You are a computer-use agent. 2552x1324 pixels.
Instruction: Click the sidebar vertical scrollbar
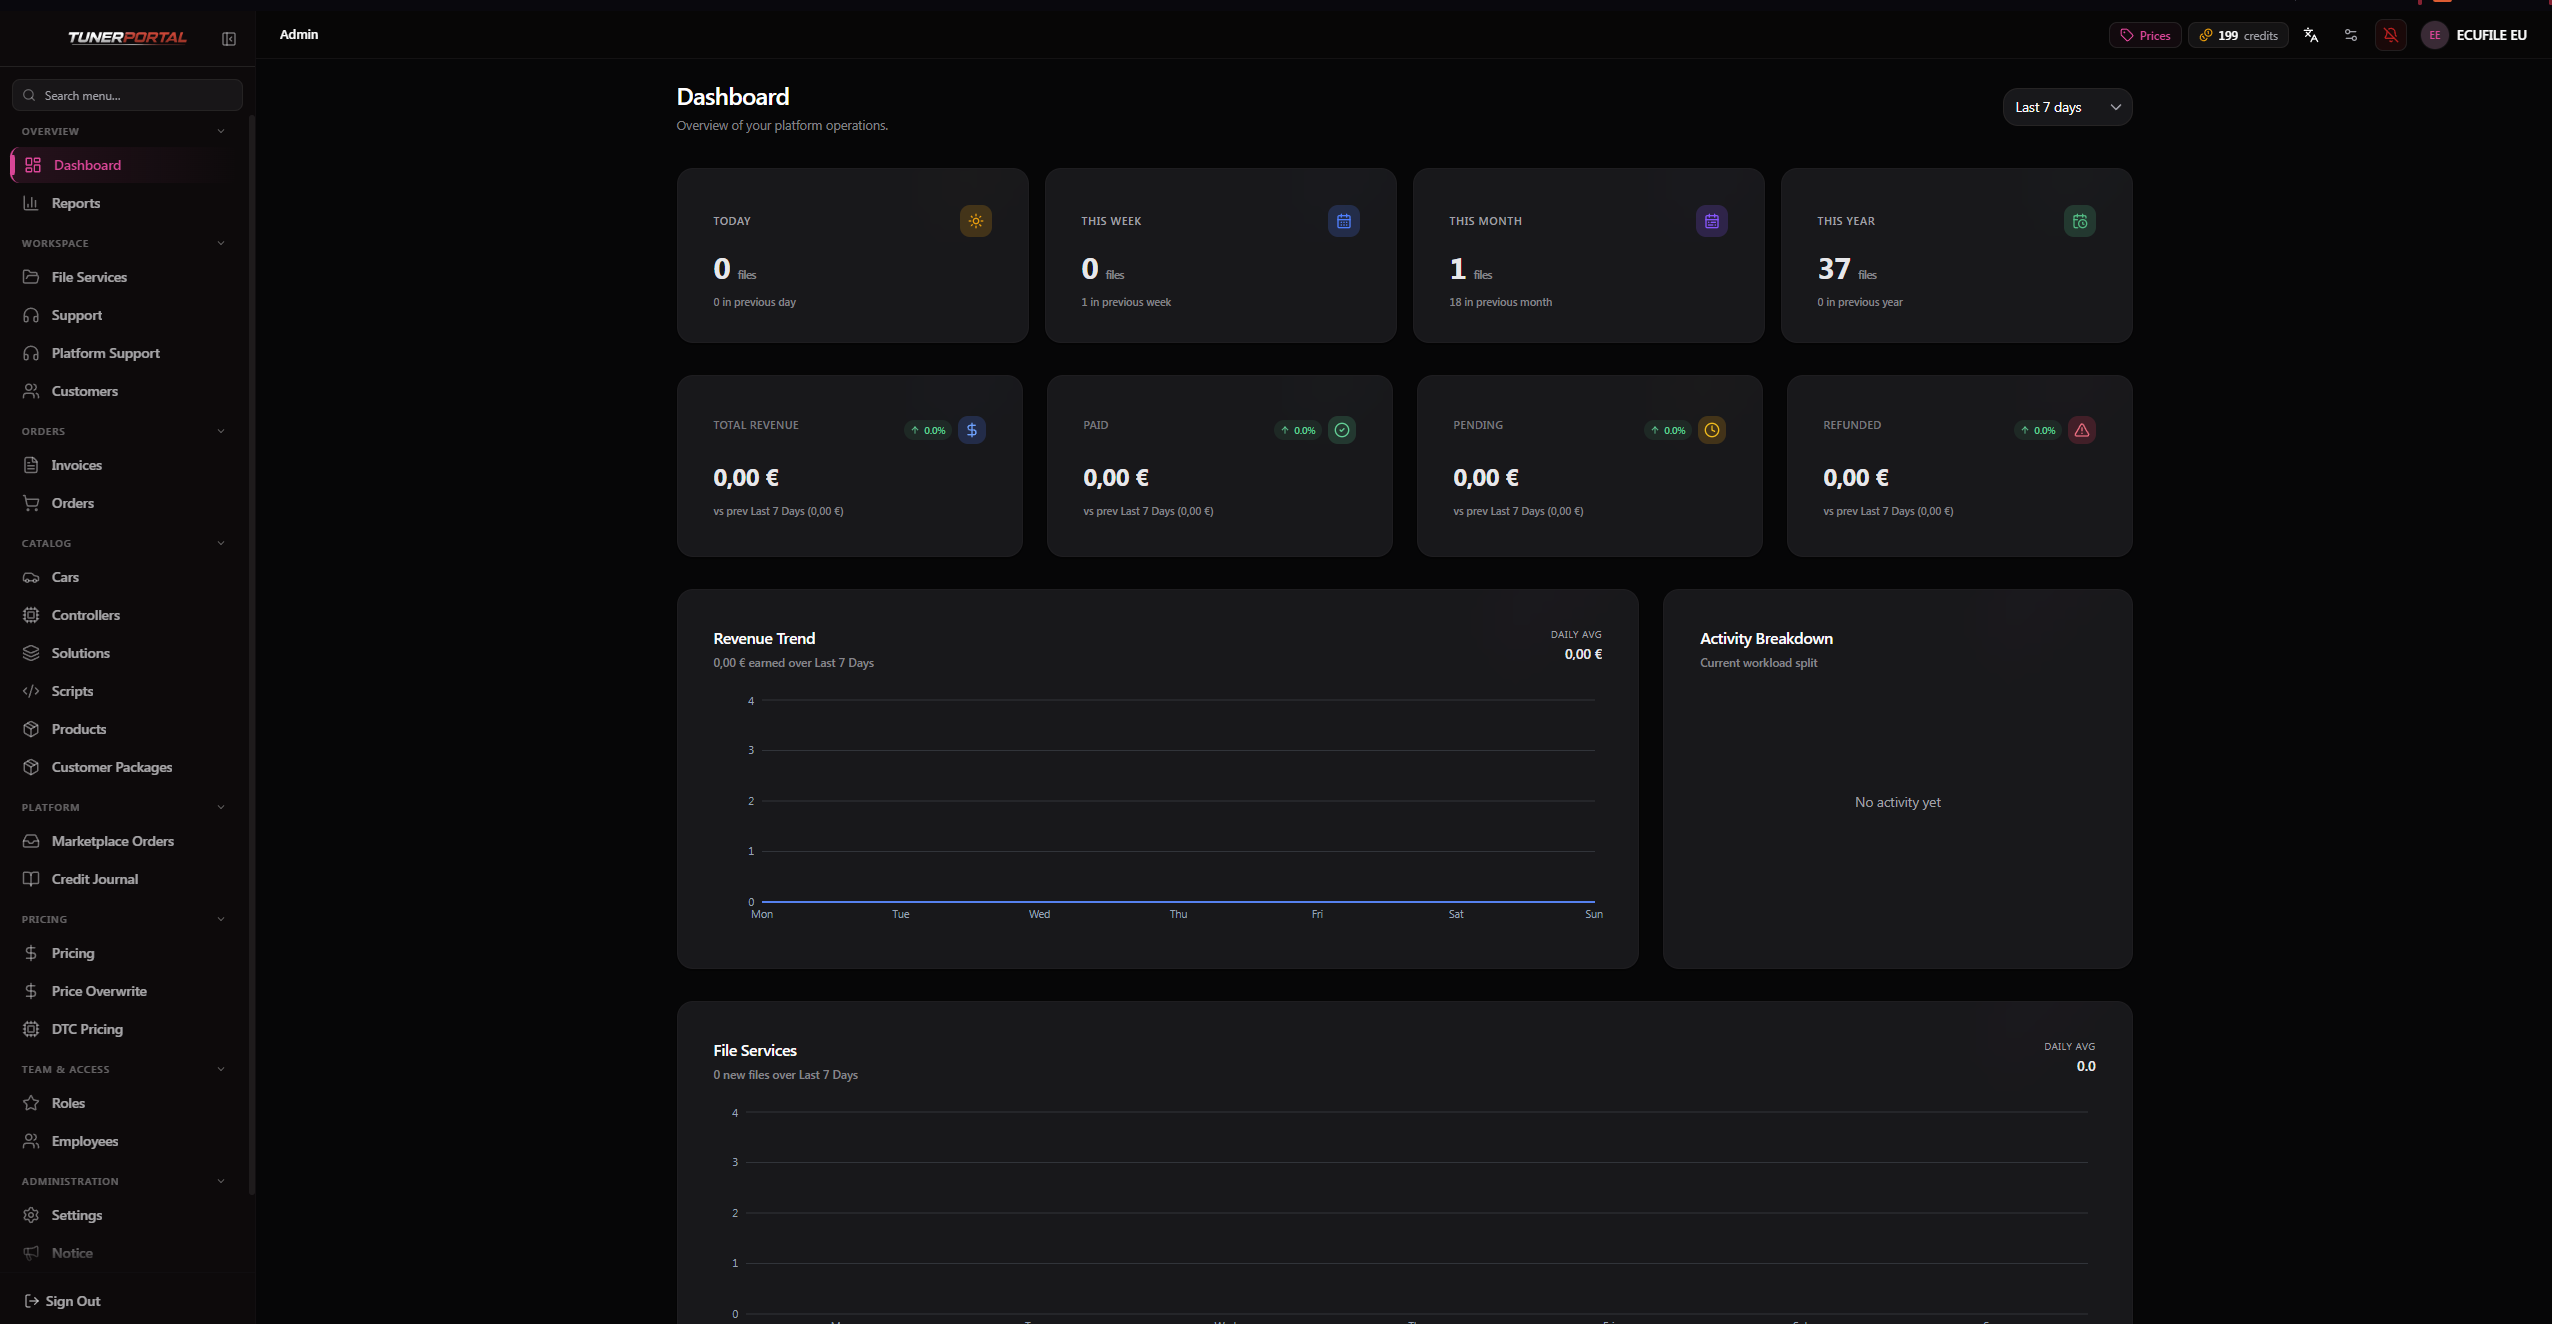tap(252, 654)
